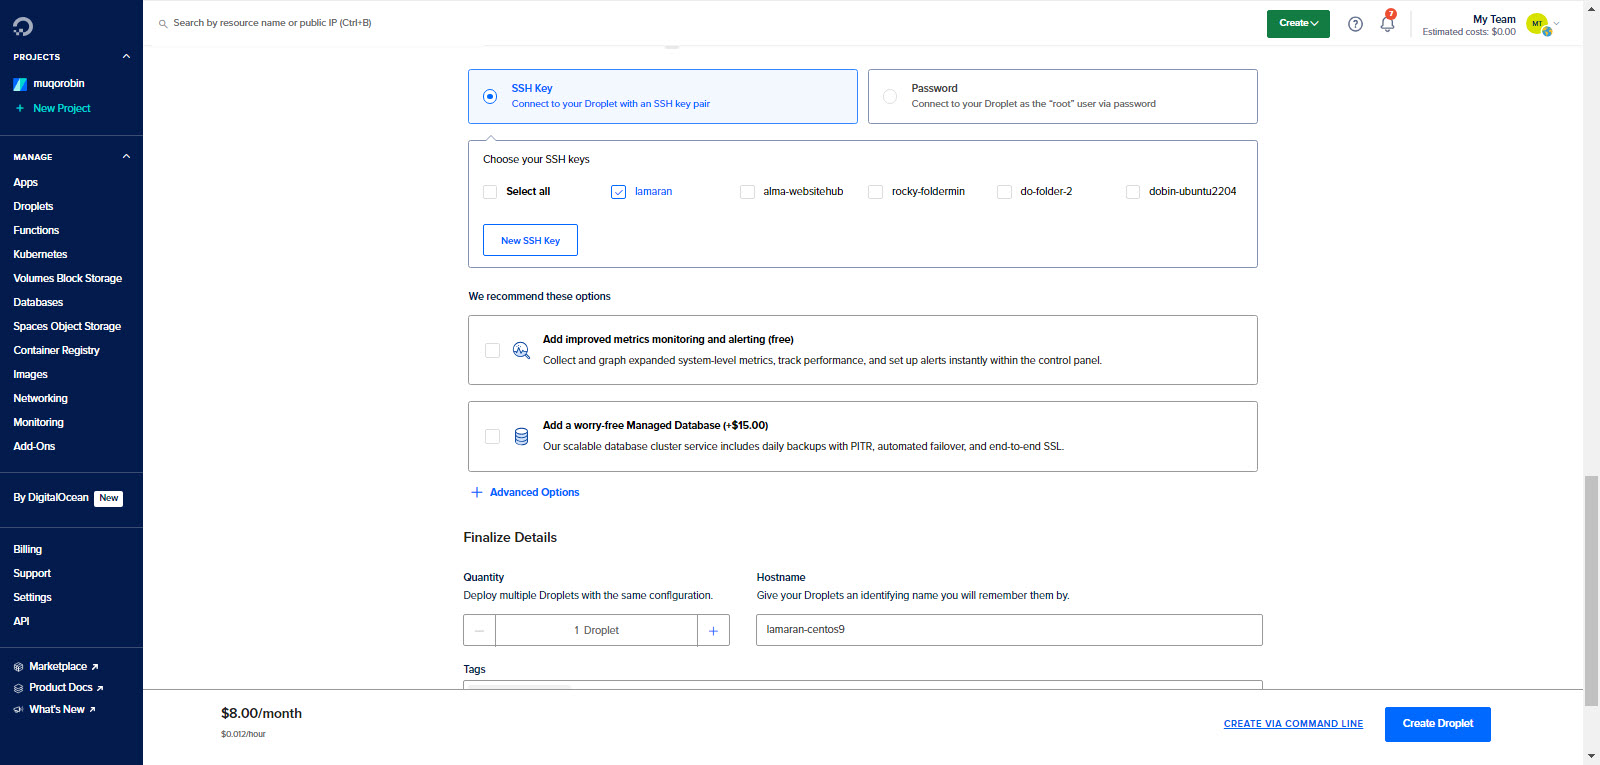Image resolution: width=1600 pixels, height=765 pixels.
Task: Open Functions in the sidebar
Action: pyautogui.click(x=36, y=231)
